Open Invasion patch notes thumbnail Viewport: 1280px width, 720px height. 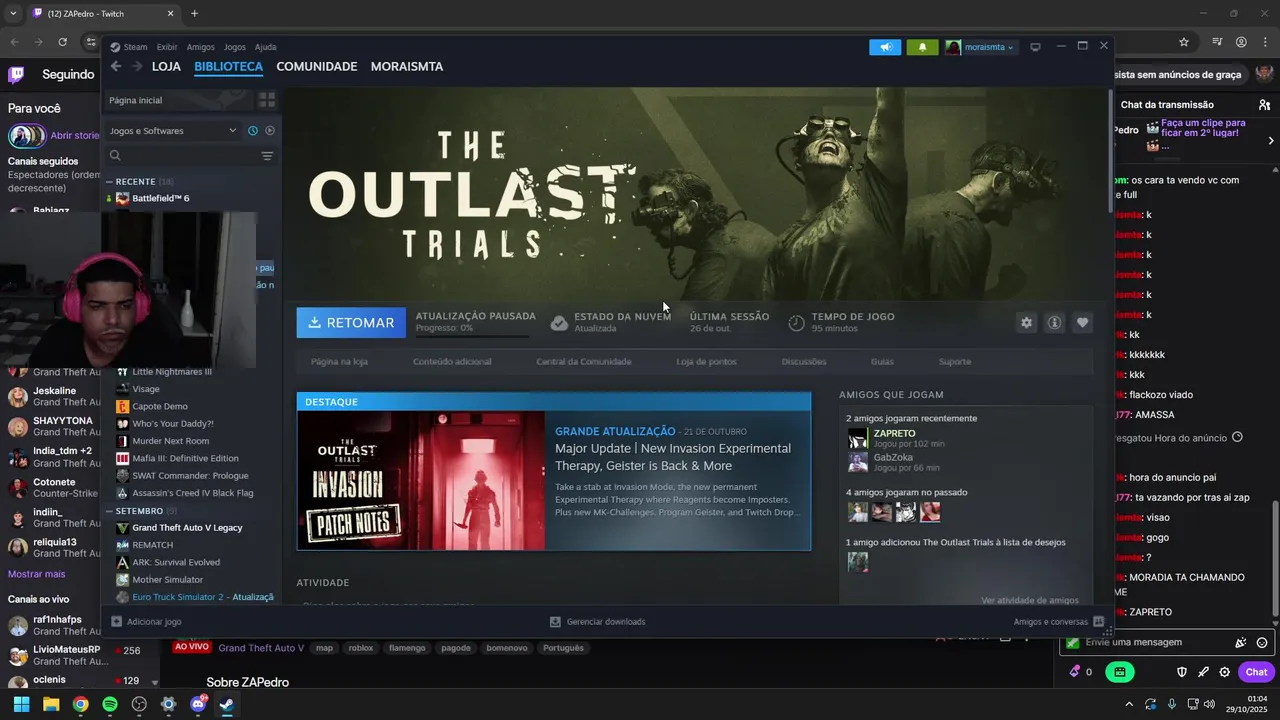point(421,481)
